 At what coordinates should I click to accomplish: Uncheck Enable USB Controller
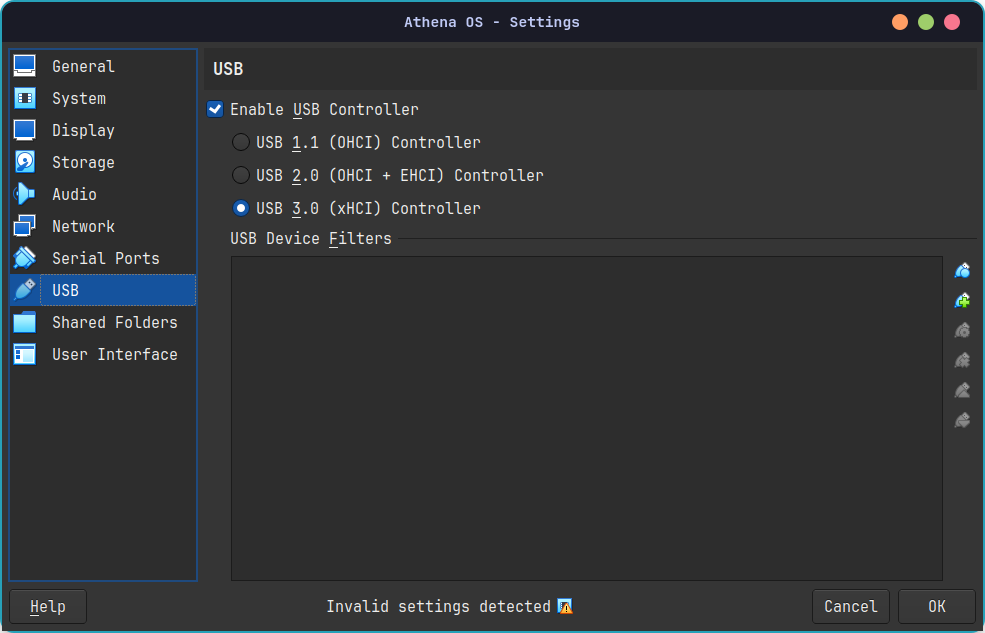(x=215, y=109)
